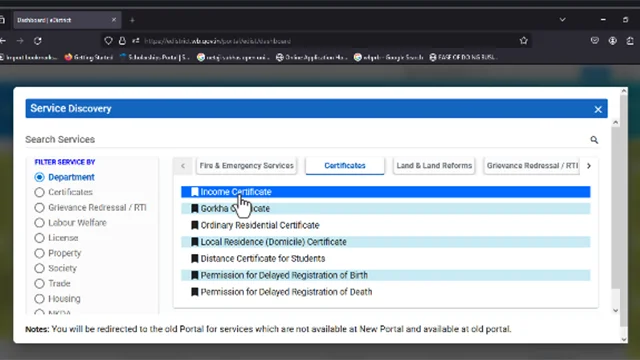Image resolution: width=640 pixels, height=360 pixels.
Task: Open Ordinary Residential Certificate service
Action: coord(386,225)
